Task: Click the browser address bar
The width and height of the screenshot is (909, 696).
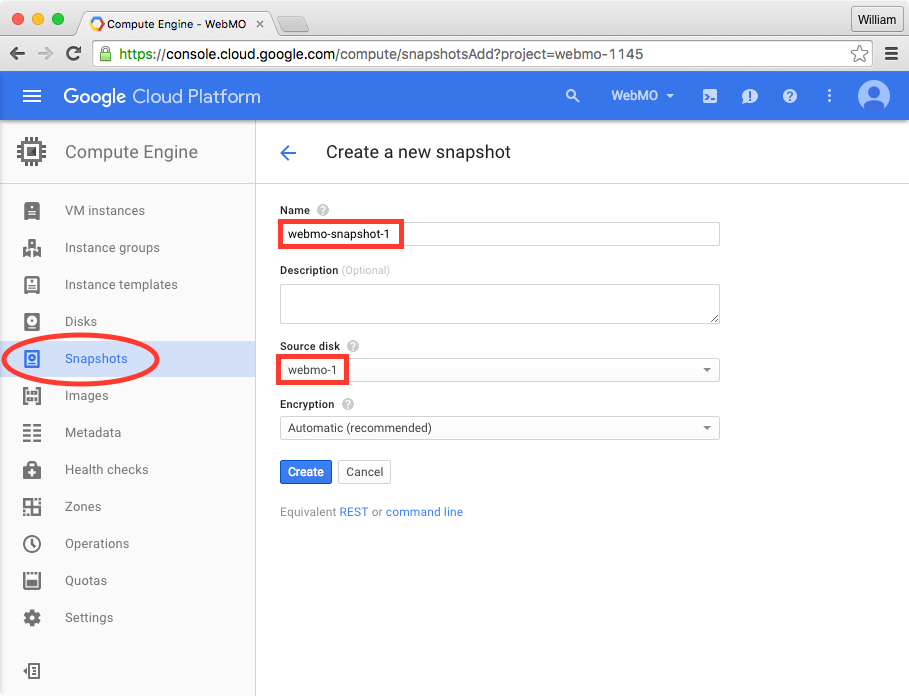Action: tap(481, 54)
